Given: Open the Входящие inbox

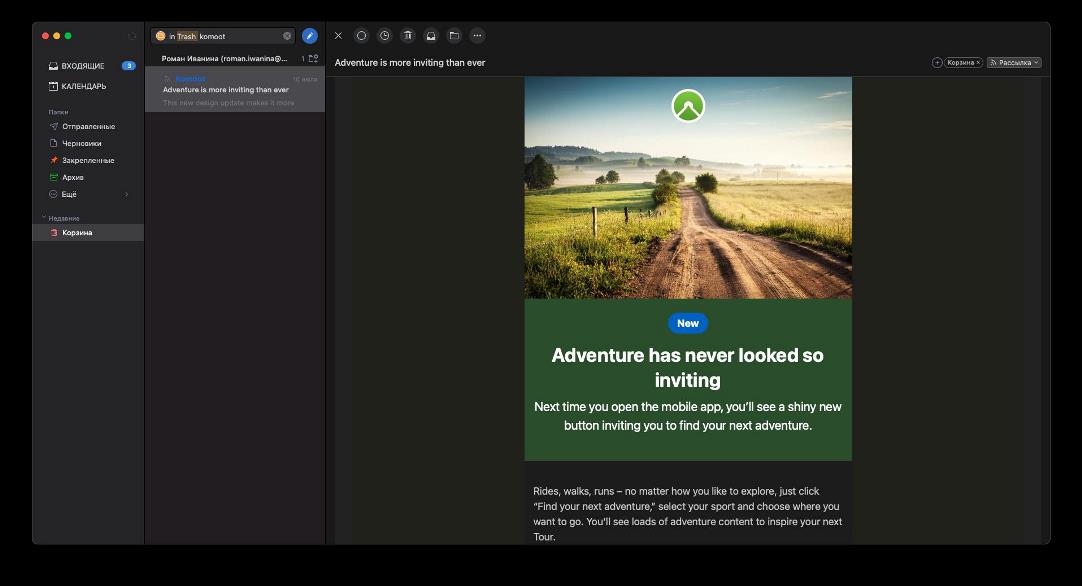Looking at the screenshot, I should tap(88, 66).
